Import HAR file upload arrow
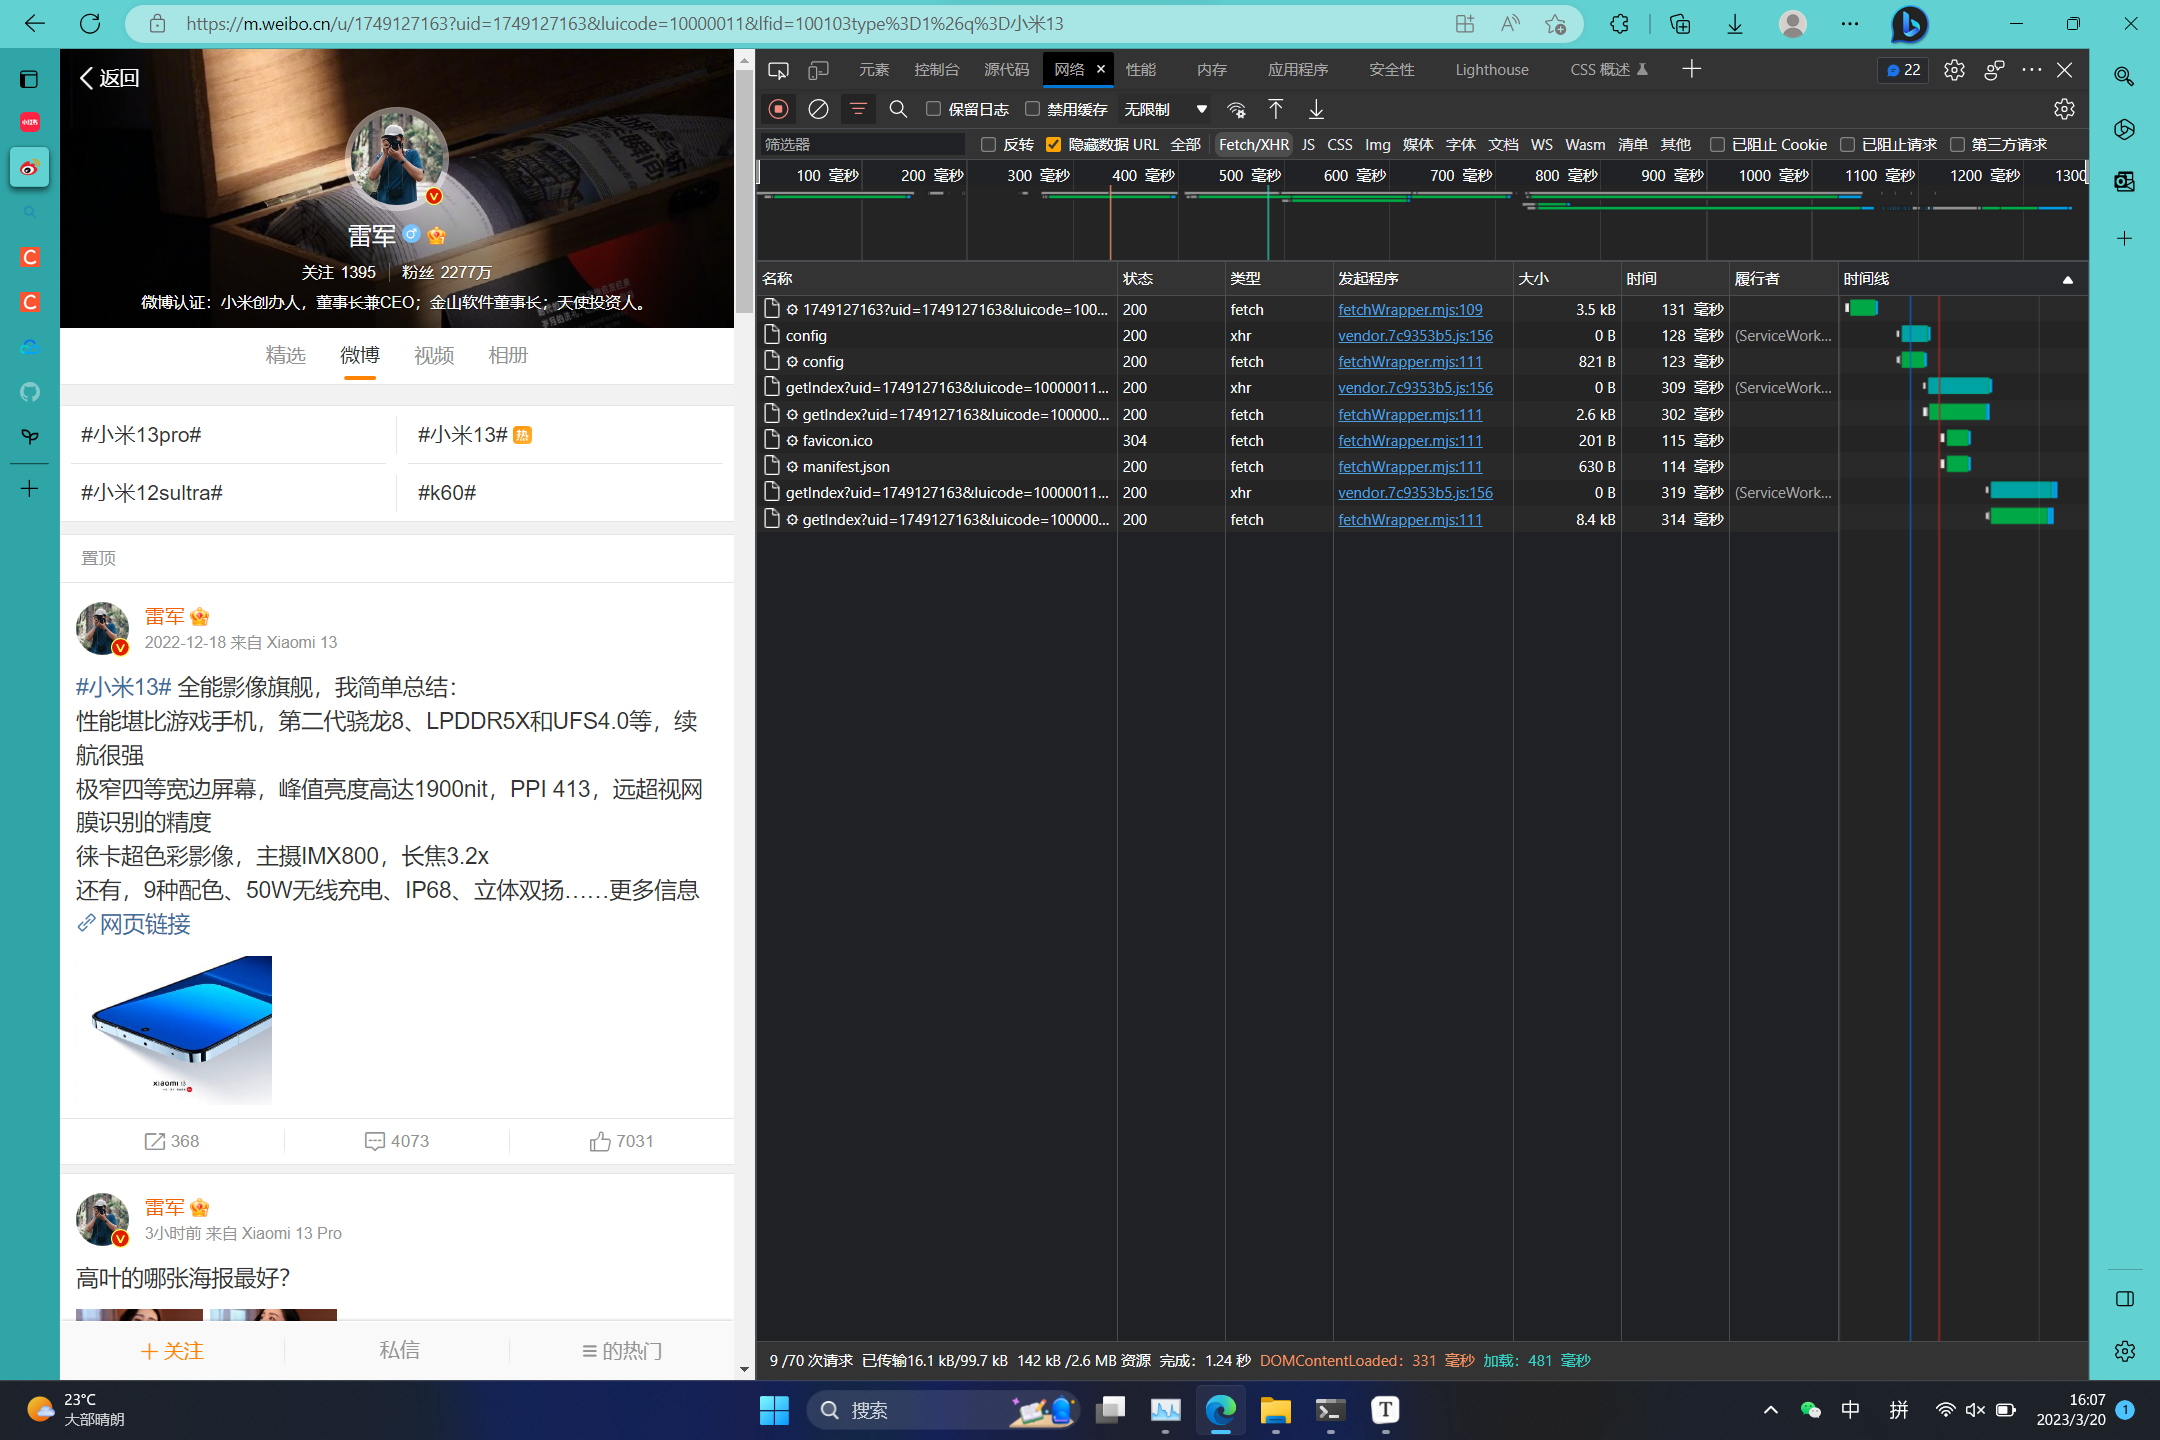Screen dimensions: 2160x1440 1276,109
